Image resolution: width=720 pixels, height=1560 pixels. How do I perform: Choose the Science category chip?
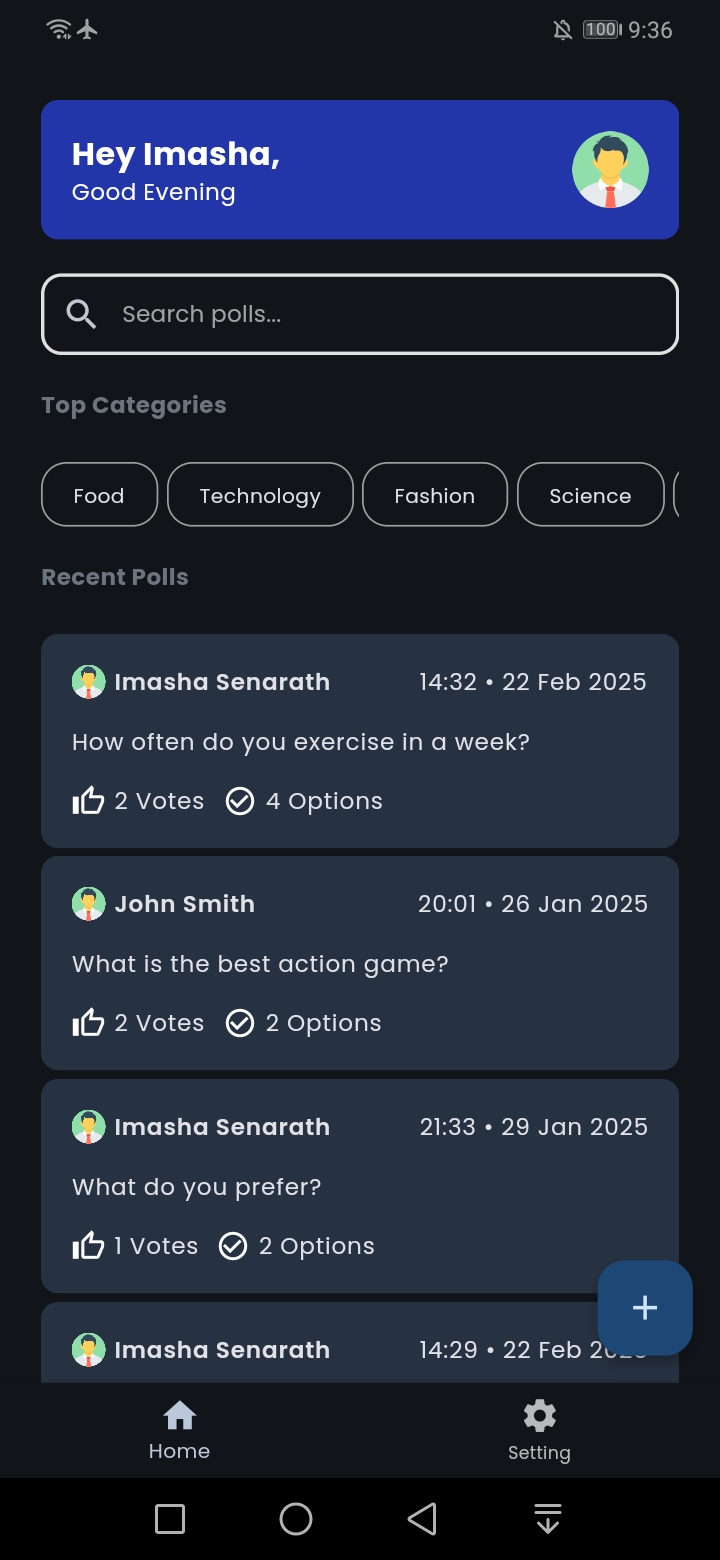click(x=590, y=495)
